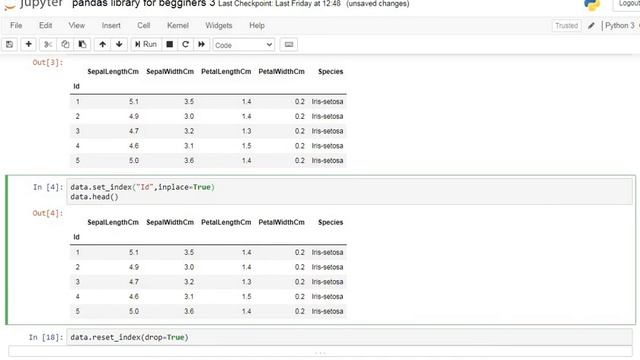The height and width of the screenshot is (360, 640).
Task: Click the Id index label in Out[3] table
Action: [x=76, y=86]
